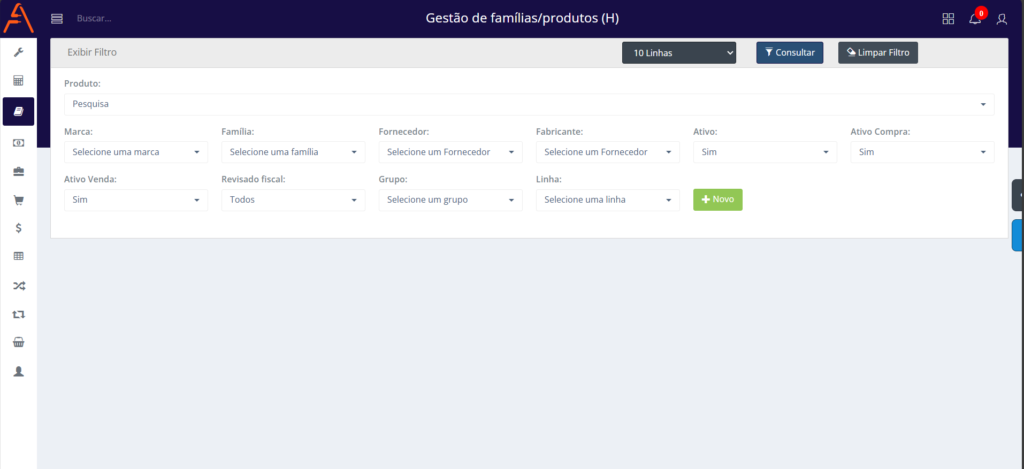Click the green Novo button
The image size is (1024, 469).
(717, 200)
